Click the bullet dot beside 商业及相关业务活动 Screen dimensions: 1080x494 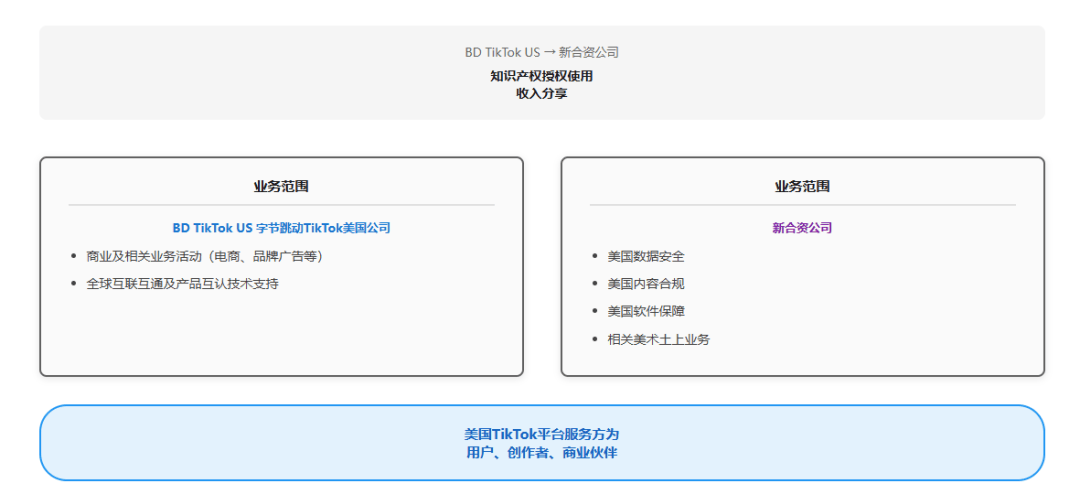click(74, 256)
